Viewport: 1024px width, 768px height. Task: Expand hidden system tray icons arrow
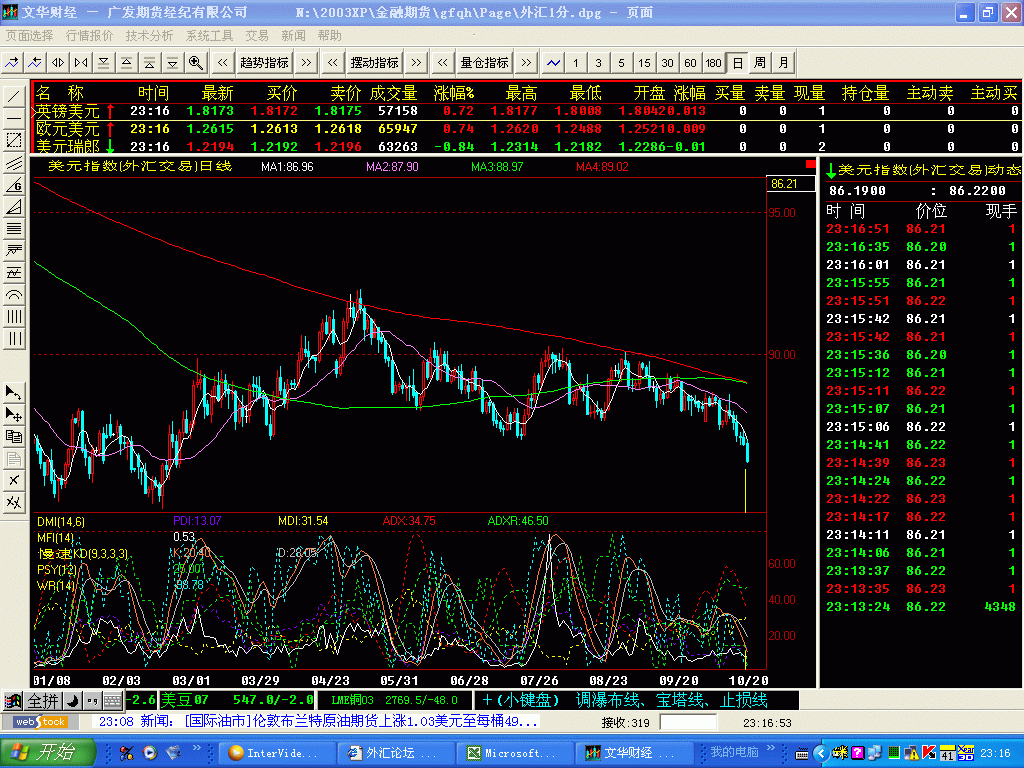click(x=822, y=753)
